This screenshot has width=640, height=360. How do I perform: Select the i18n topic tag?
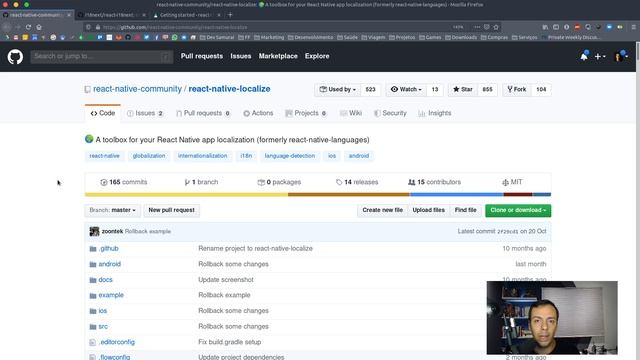click(x=246, y=156)
